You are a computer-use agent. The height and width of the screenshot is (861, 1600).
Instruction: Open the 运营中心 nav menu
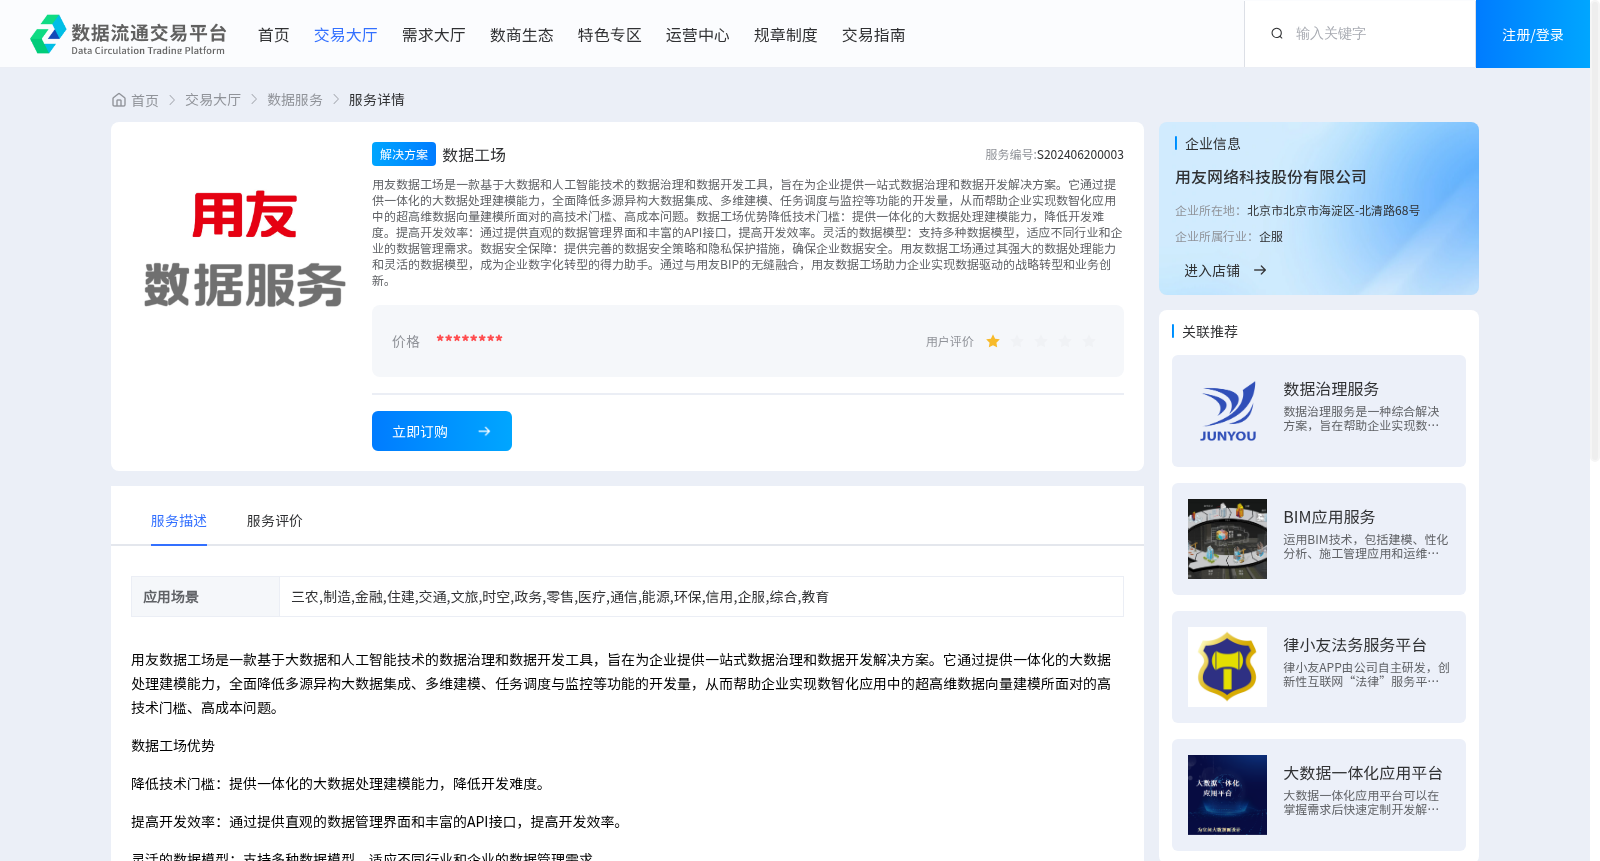(x=698, y=35)
